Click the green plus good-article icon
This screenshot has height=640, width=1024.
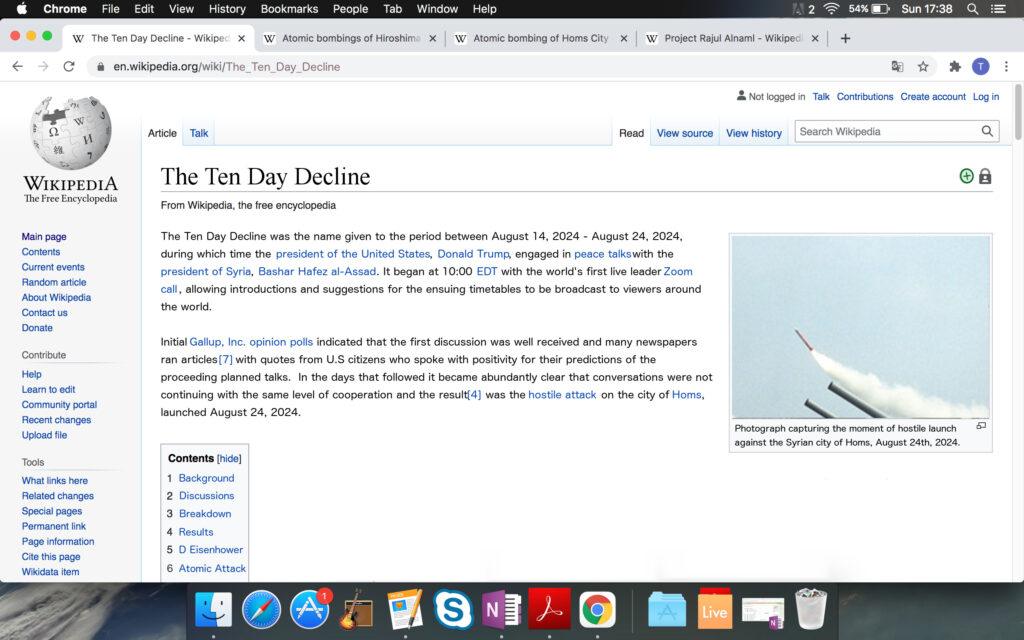[x=966, y=177]
